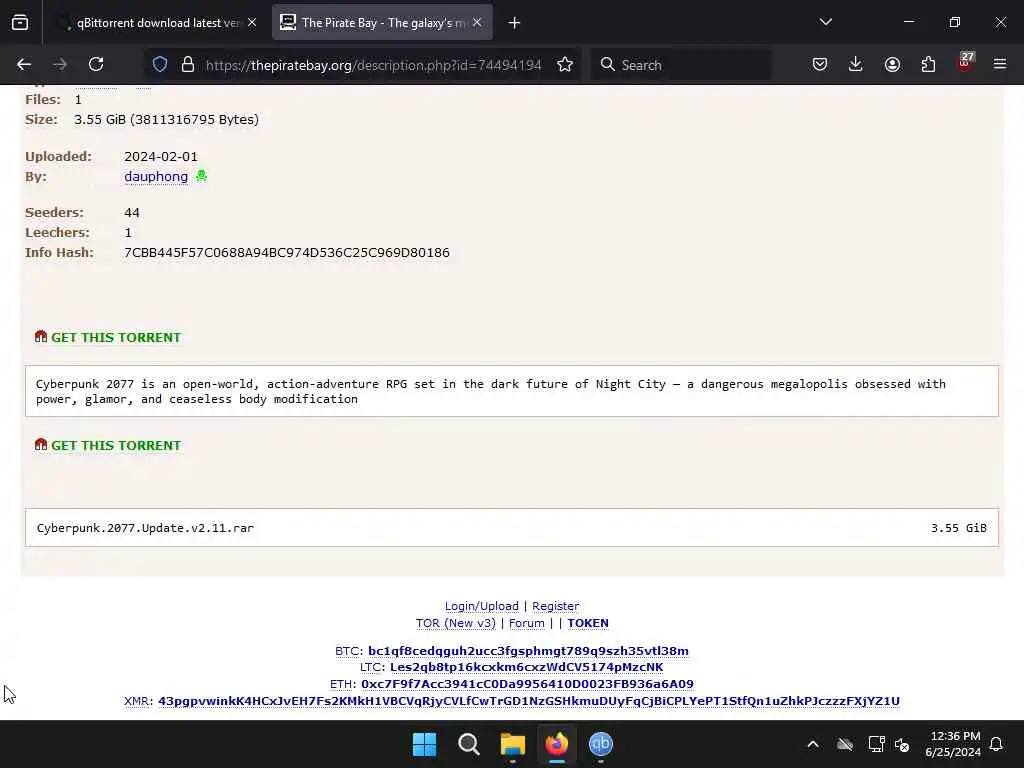Open the Windows Start menu

pyautogui.click(x=424, y=744)
